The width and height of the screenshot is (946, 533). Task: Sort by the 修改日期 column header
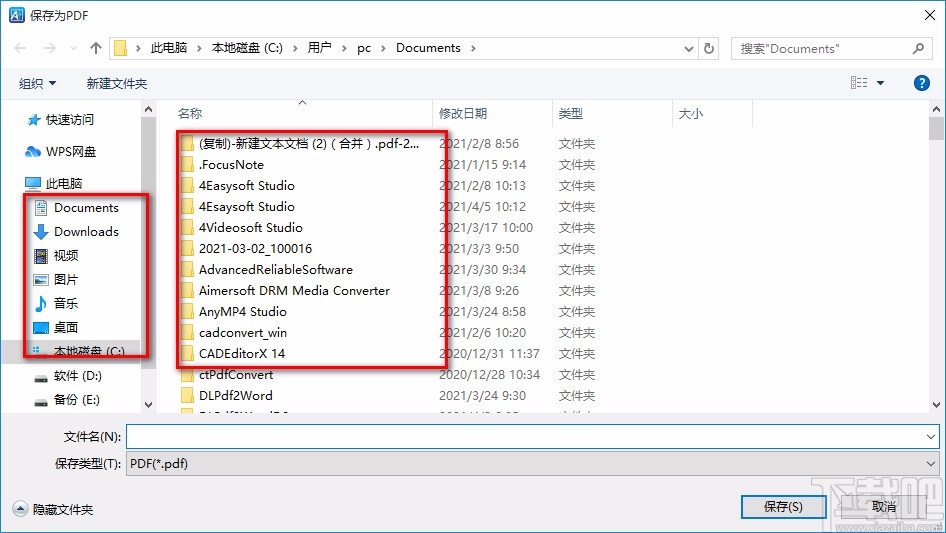click(463, 113)
